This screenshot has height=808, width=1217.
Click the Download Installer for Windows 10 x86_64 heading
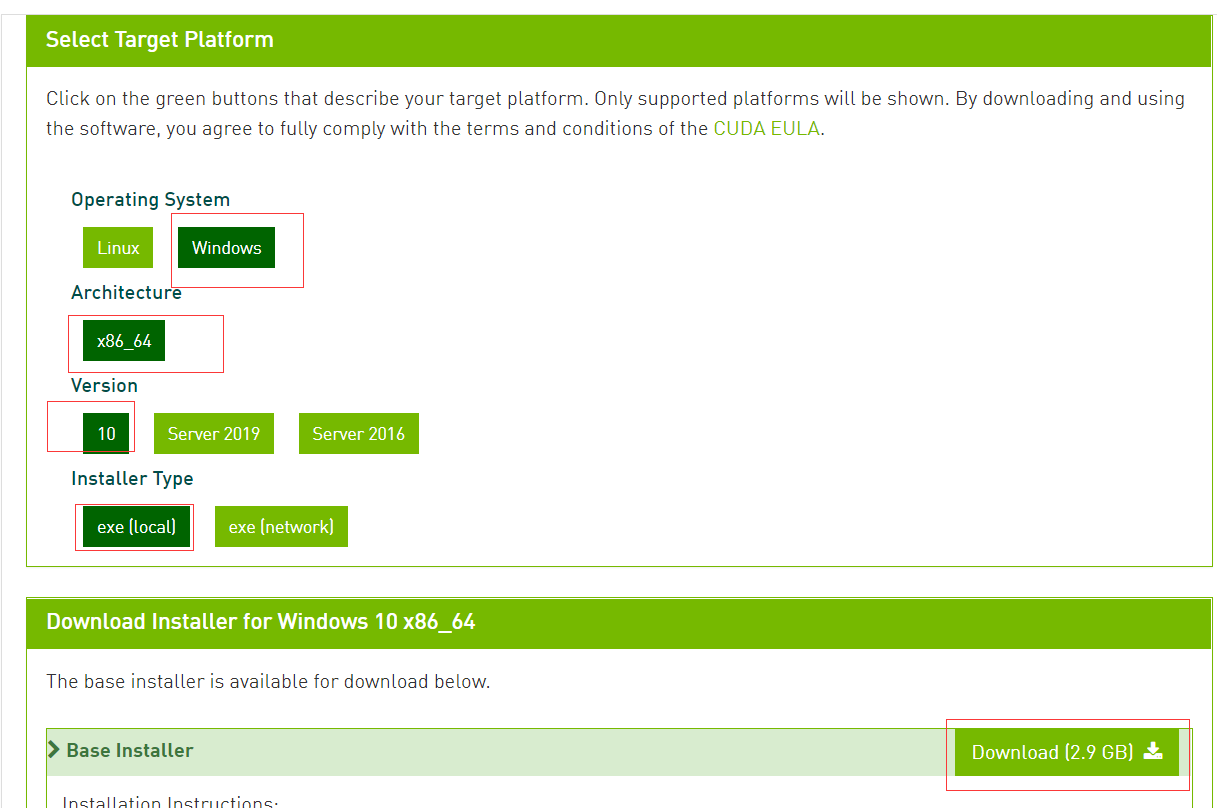tap(261, 622)
